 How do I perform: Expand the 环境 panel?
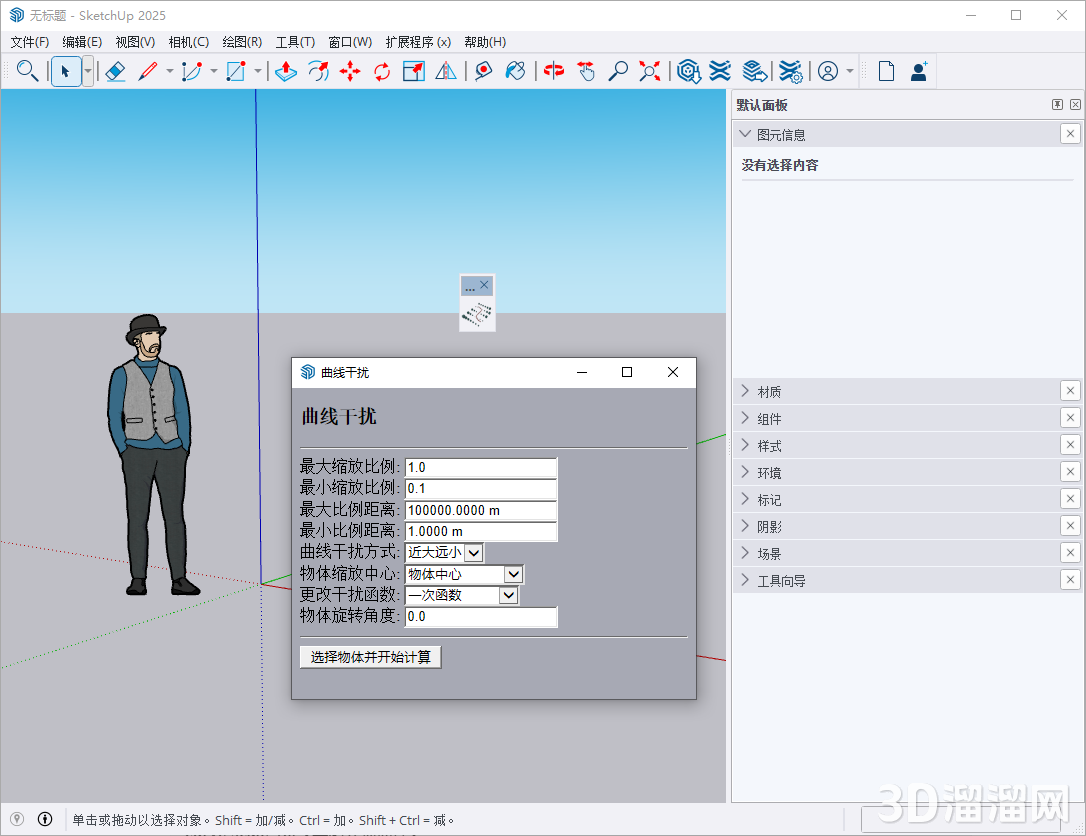pos(745,472)
